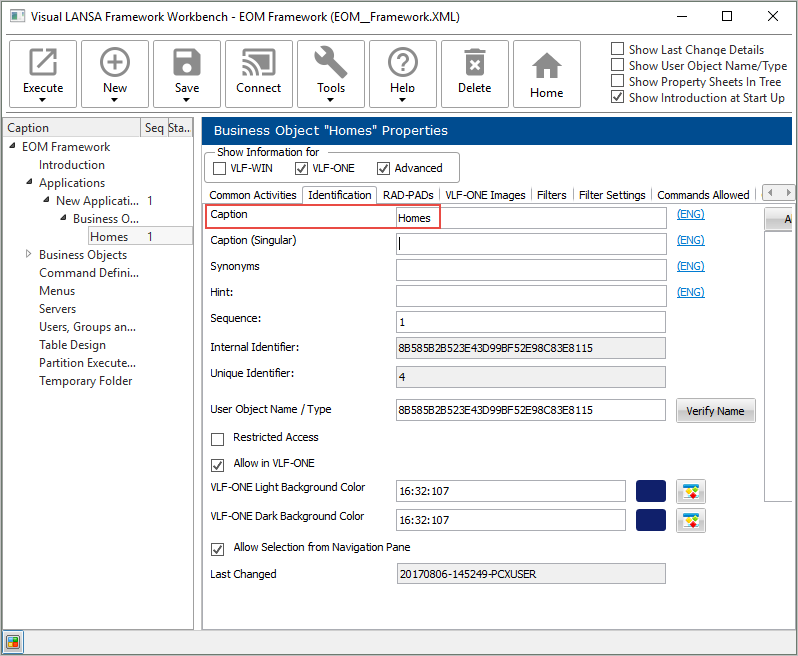Click the Verify Name button

point(715,411)
